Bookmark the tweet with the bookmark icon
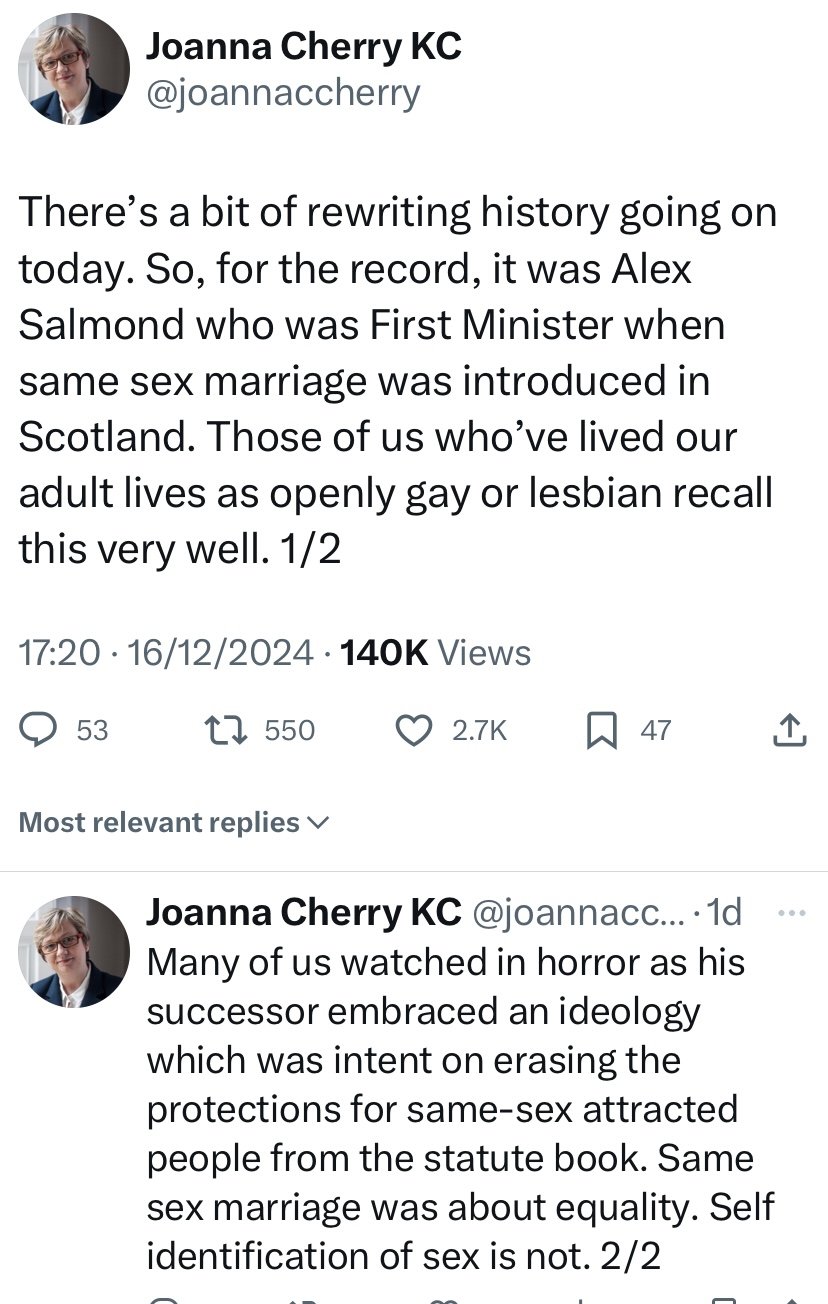 pos(602,732)
